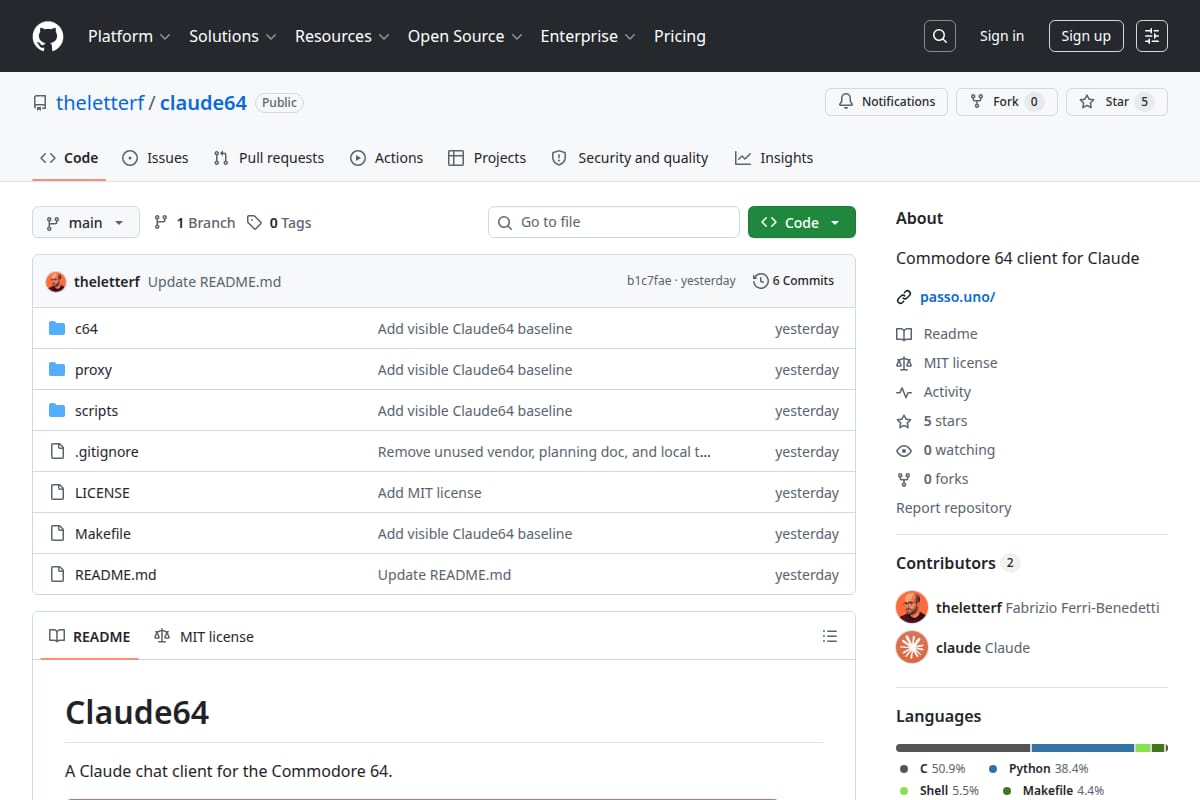Switch to the Issues tab
Screen dimensions: 1200x800
pyautogui.click(x=155, y=158)
